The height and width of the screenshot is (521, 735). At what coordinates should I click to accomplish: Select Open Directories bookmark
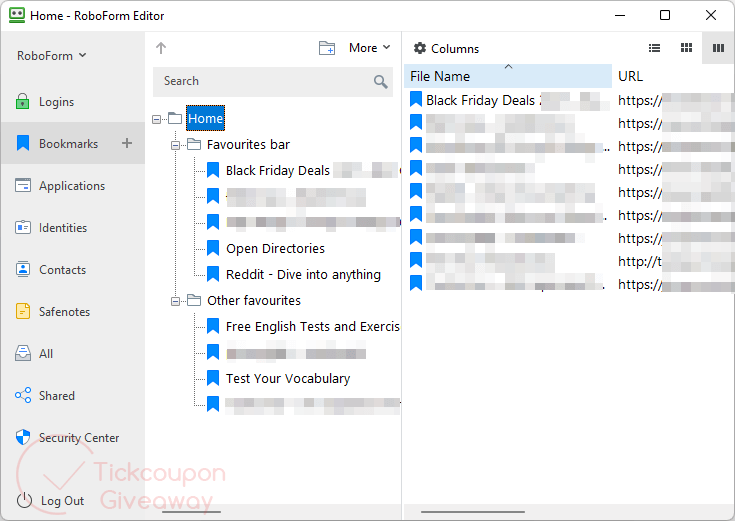(x=275, y=249)
